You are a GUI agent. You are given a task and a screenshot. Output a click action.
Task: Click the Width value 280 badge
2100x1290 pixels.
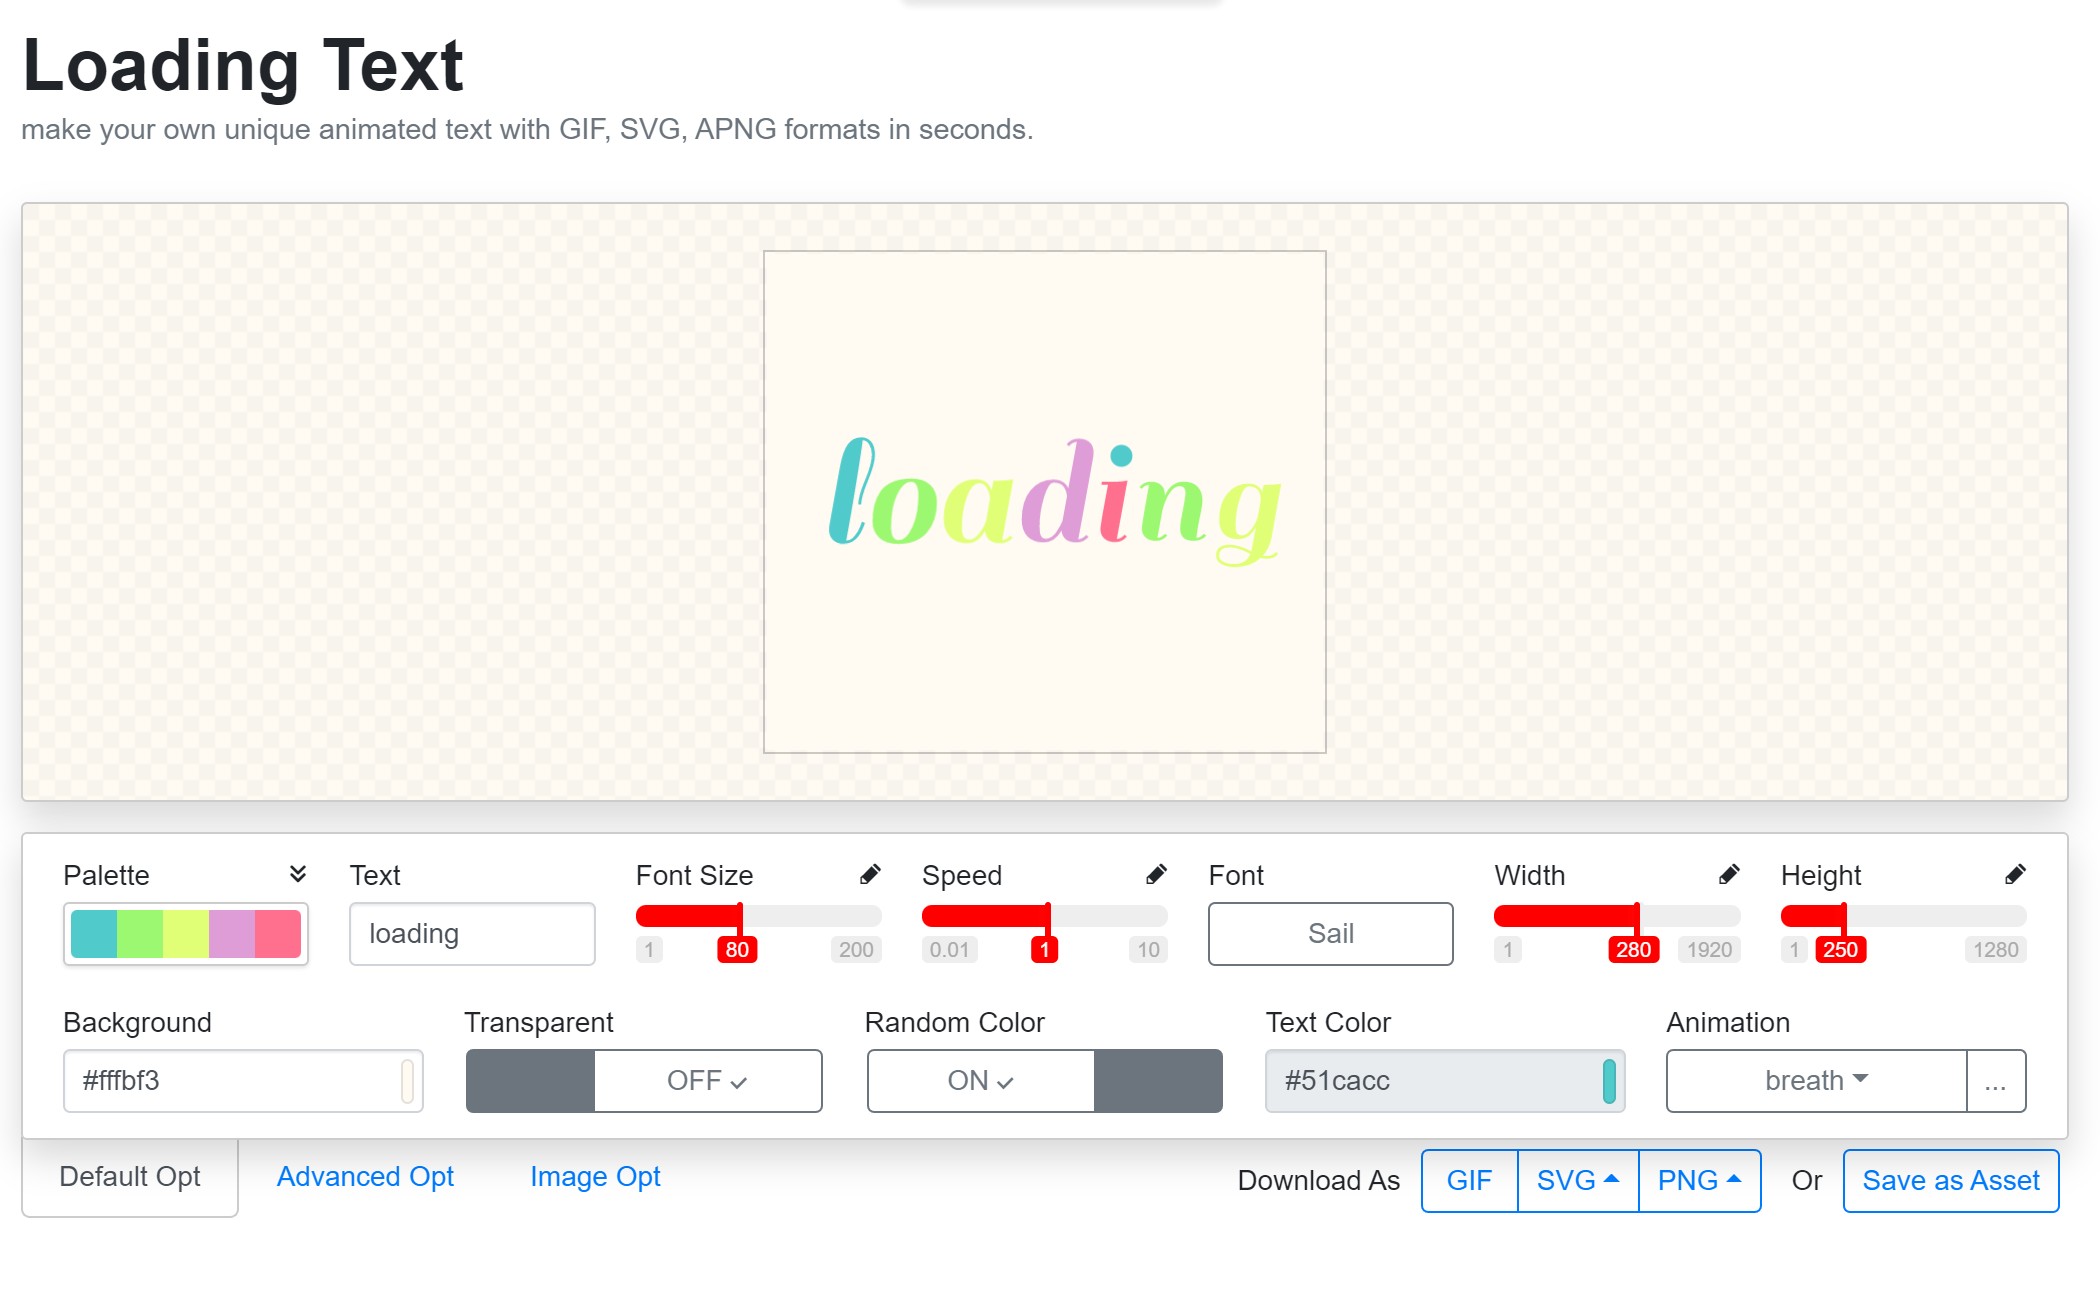[1633, 950]
